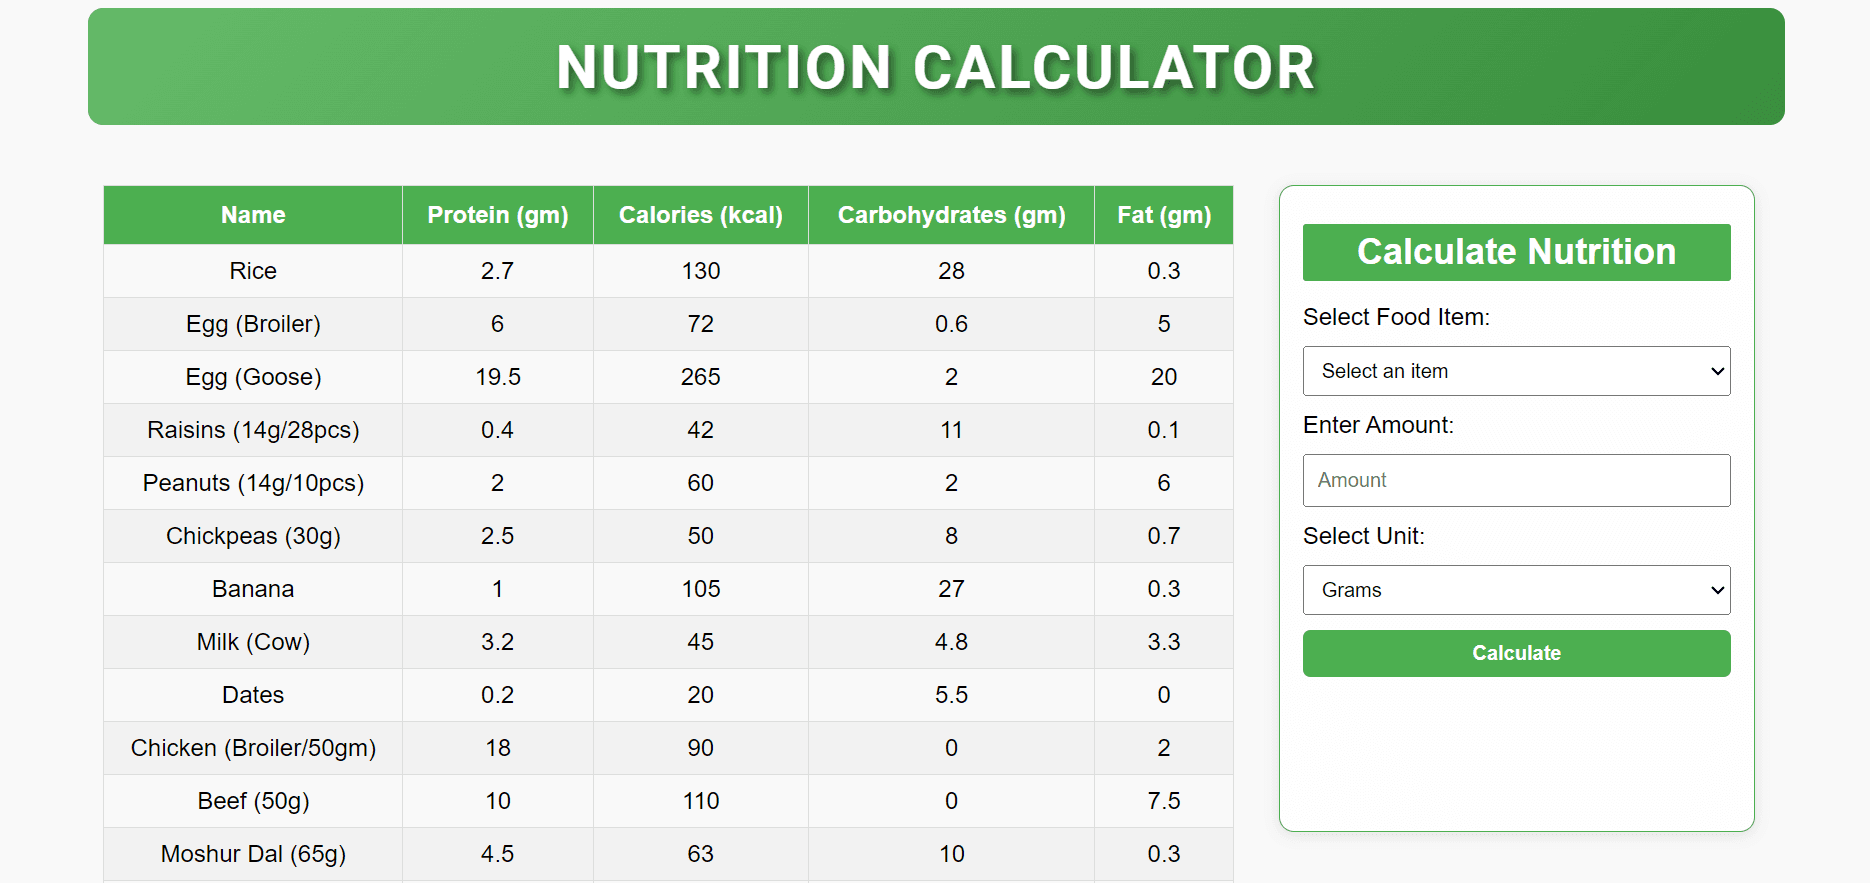Click the Chicken (Broiler/50gm) name cell
The width and height of the screenshot is (1870, 883).
point(253,748)
